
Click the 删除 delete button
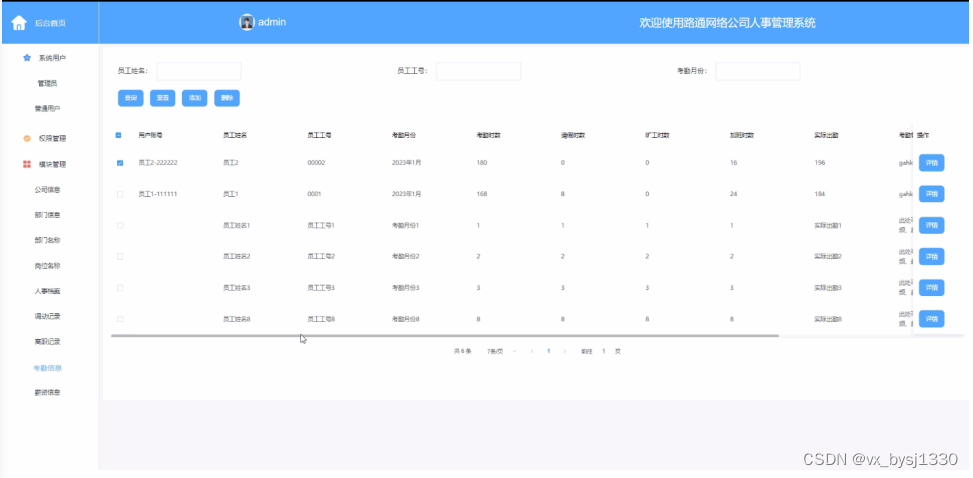coord(227,98)
